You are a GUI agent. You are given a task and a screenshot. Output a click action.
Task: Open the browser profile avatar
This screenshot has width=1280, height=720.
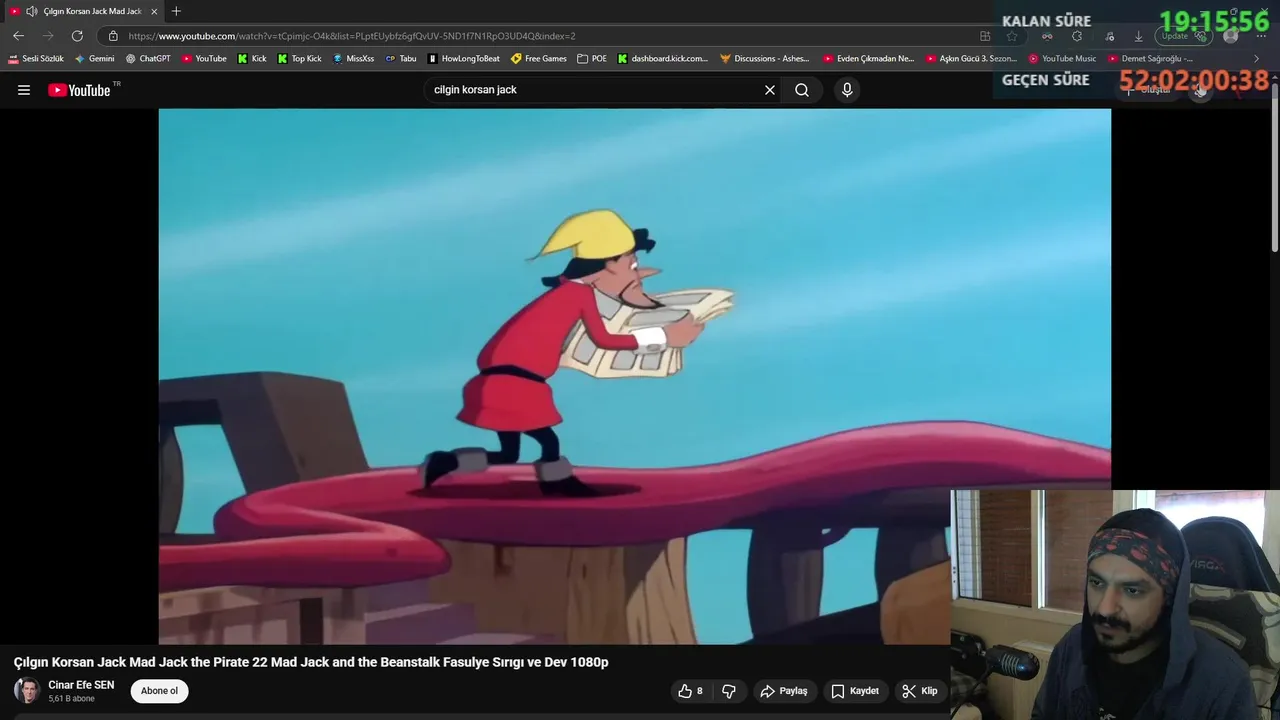tap(1231, 36)
